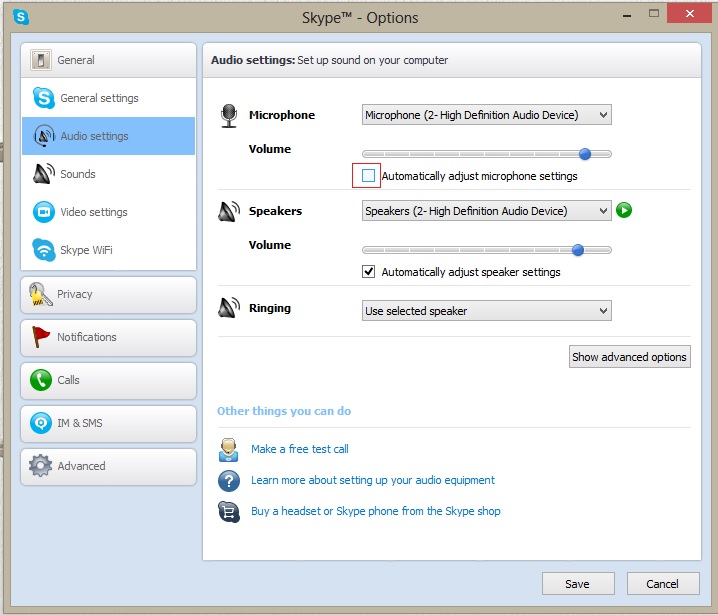718x615 pixels.
Task: Click the Notifications red flag icon
Action: (x=40, y=337)
